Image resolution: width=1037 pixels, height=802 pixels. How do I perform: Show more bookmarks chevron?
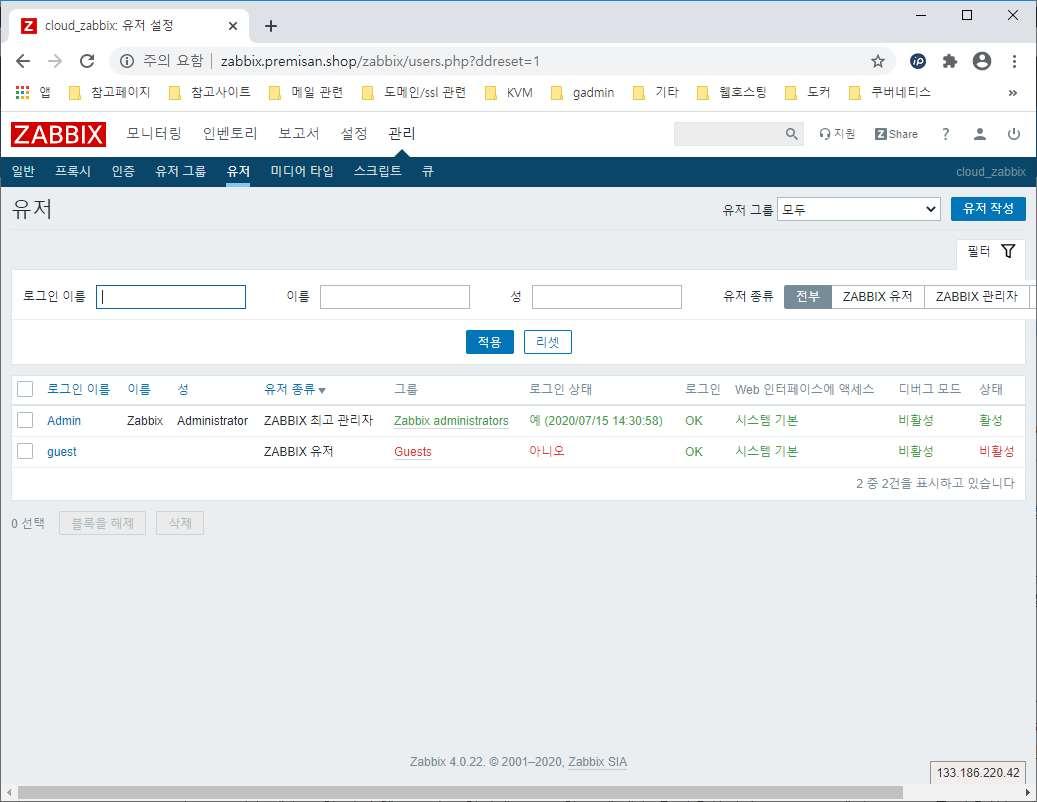[1012, 93]
